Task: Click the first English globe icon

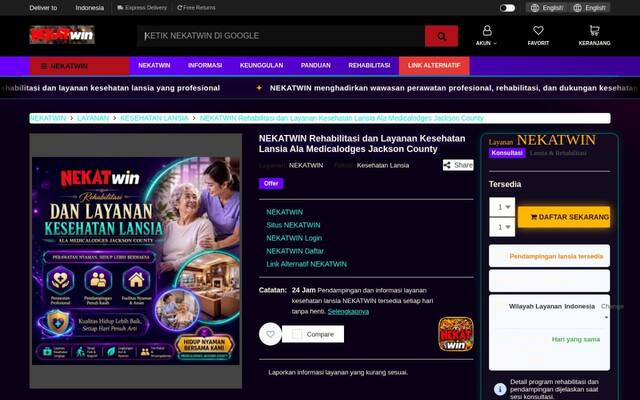Action: 535,8
